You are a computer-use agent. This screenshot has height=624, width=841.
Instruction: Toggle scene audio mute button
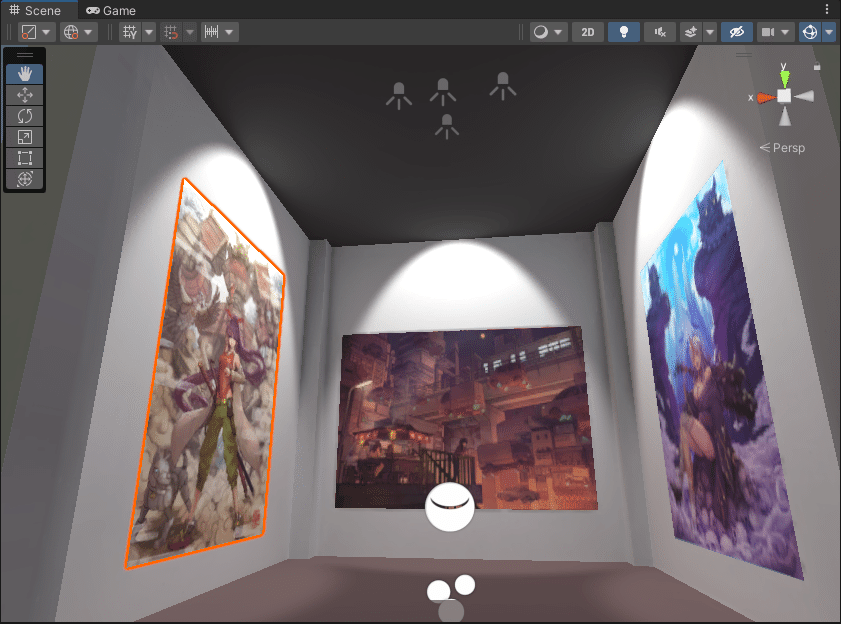tap(660, 32)
